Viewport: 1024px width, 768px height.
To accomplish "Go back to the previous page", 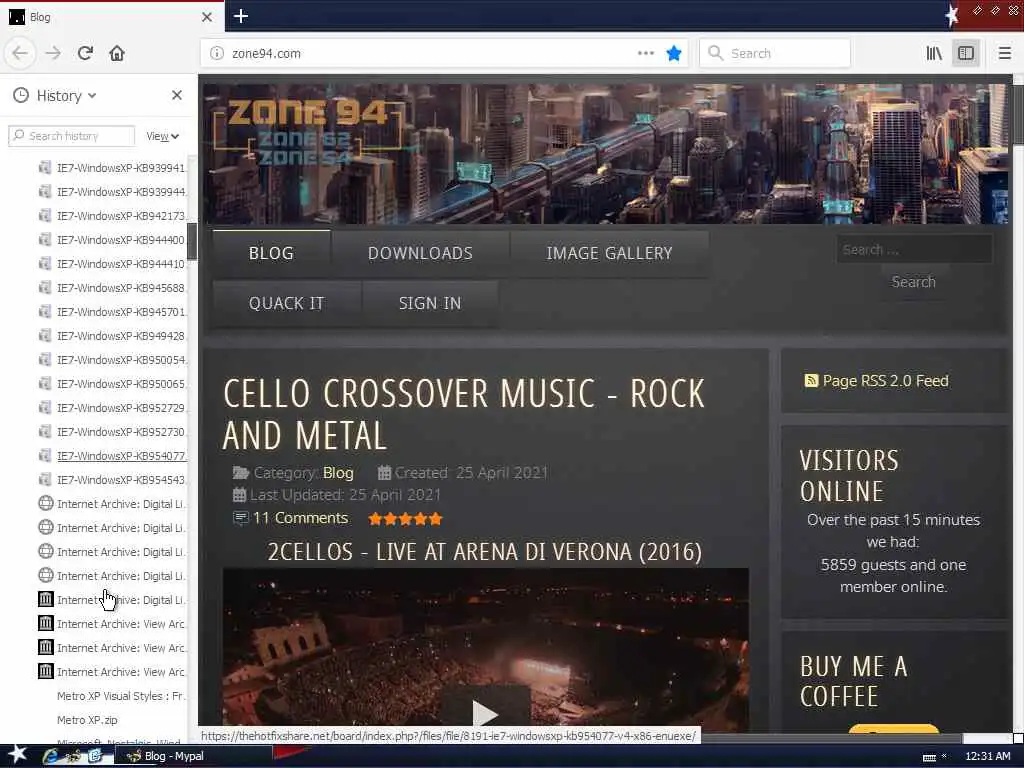I will coord(20,53).
